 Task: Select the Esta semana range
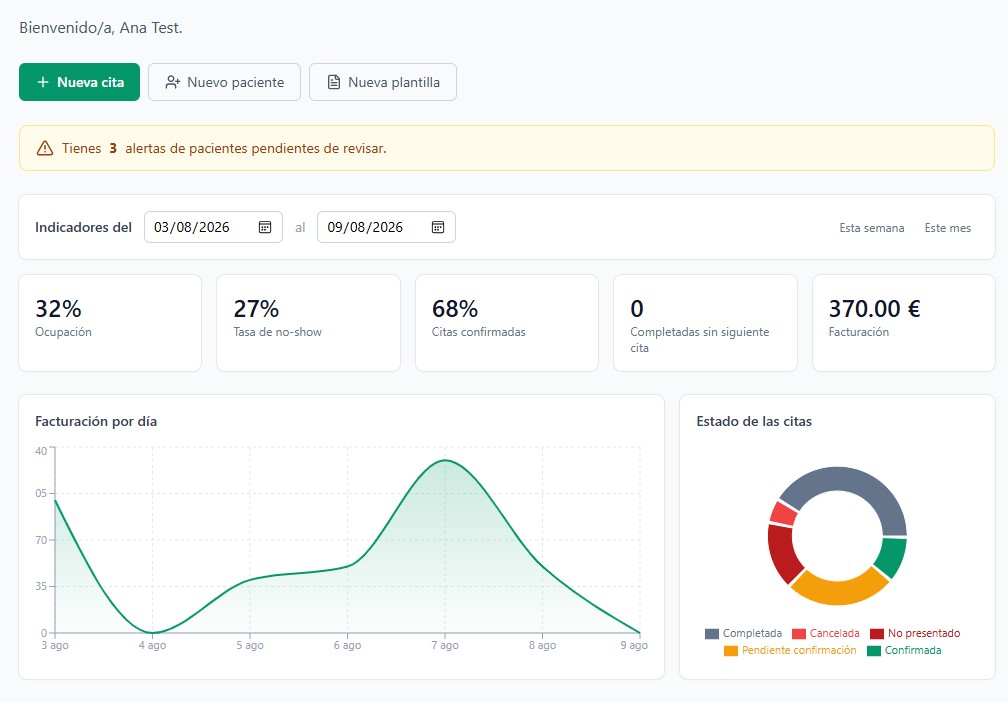pyautogui.click(x=872, y=228)
